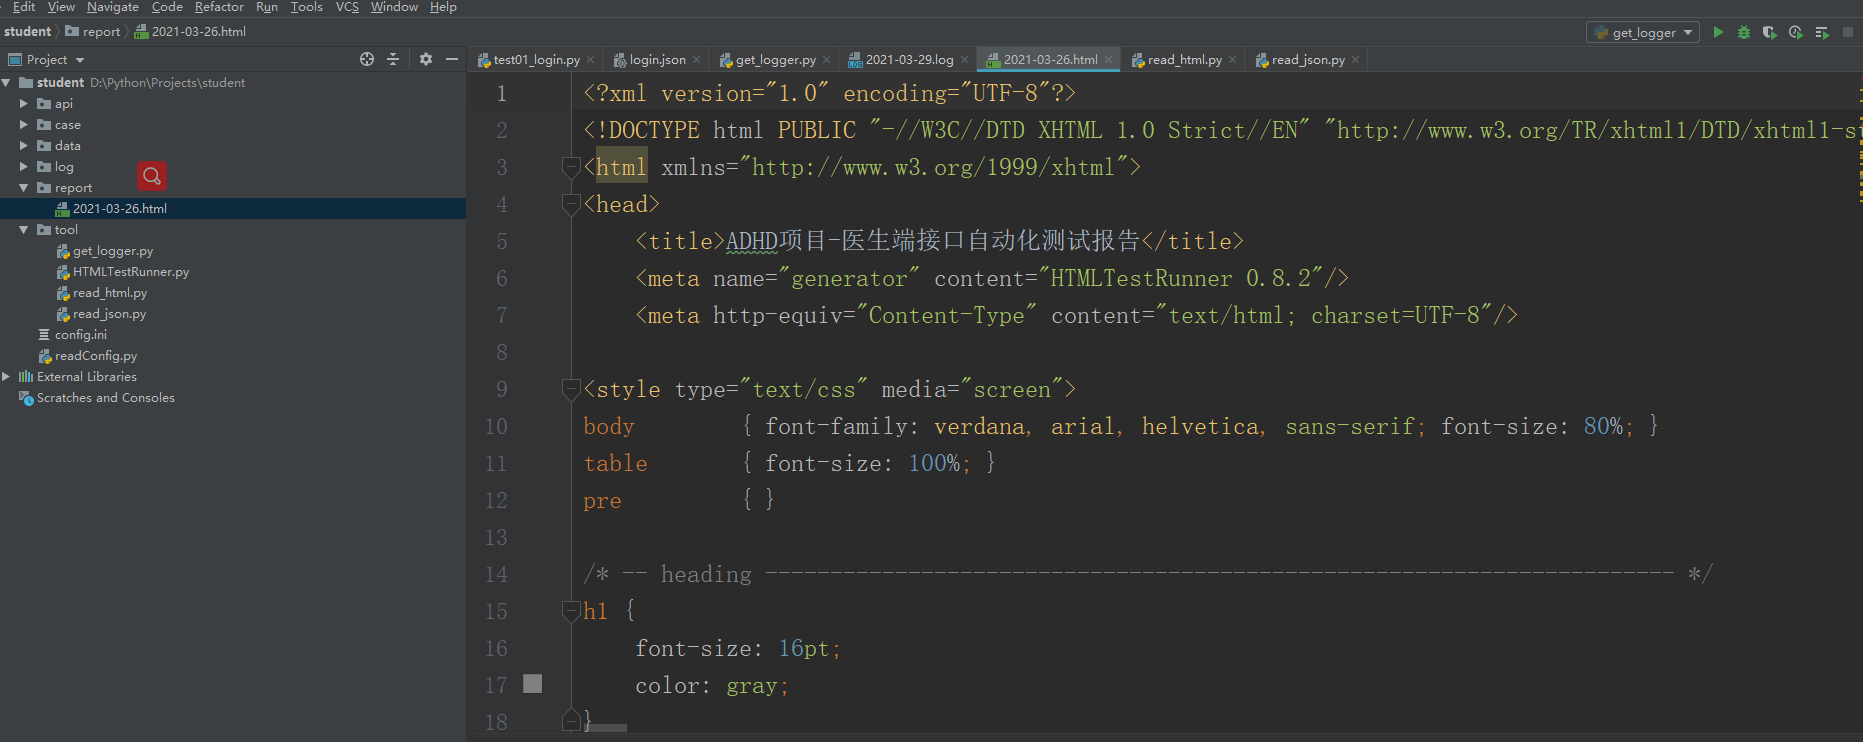This screenshot has width=1863, height=742.
Task: Launch the profiler run icon
Action: 1796,32
